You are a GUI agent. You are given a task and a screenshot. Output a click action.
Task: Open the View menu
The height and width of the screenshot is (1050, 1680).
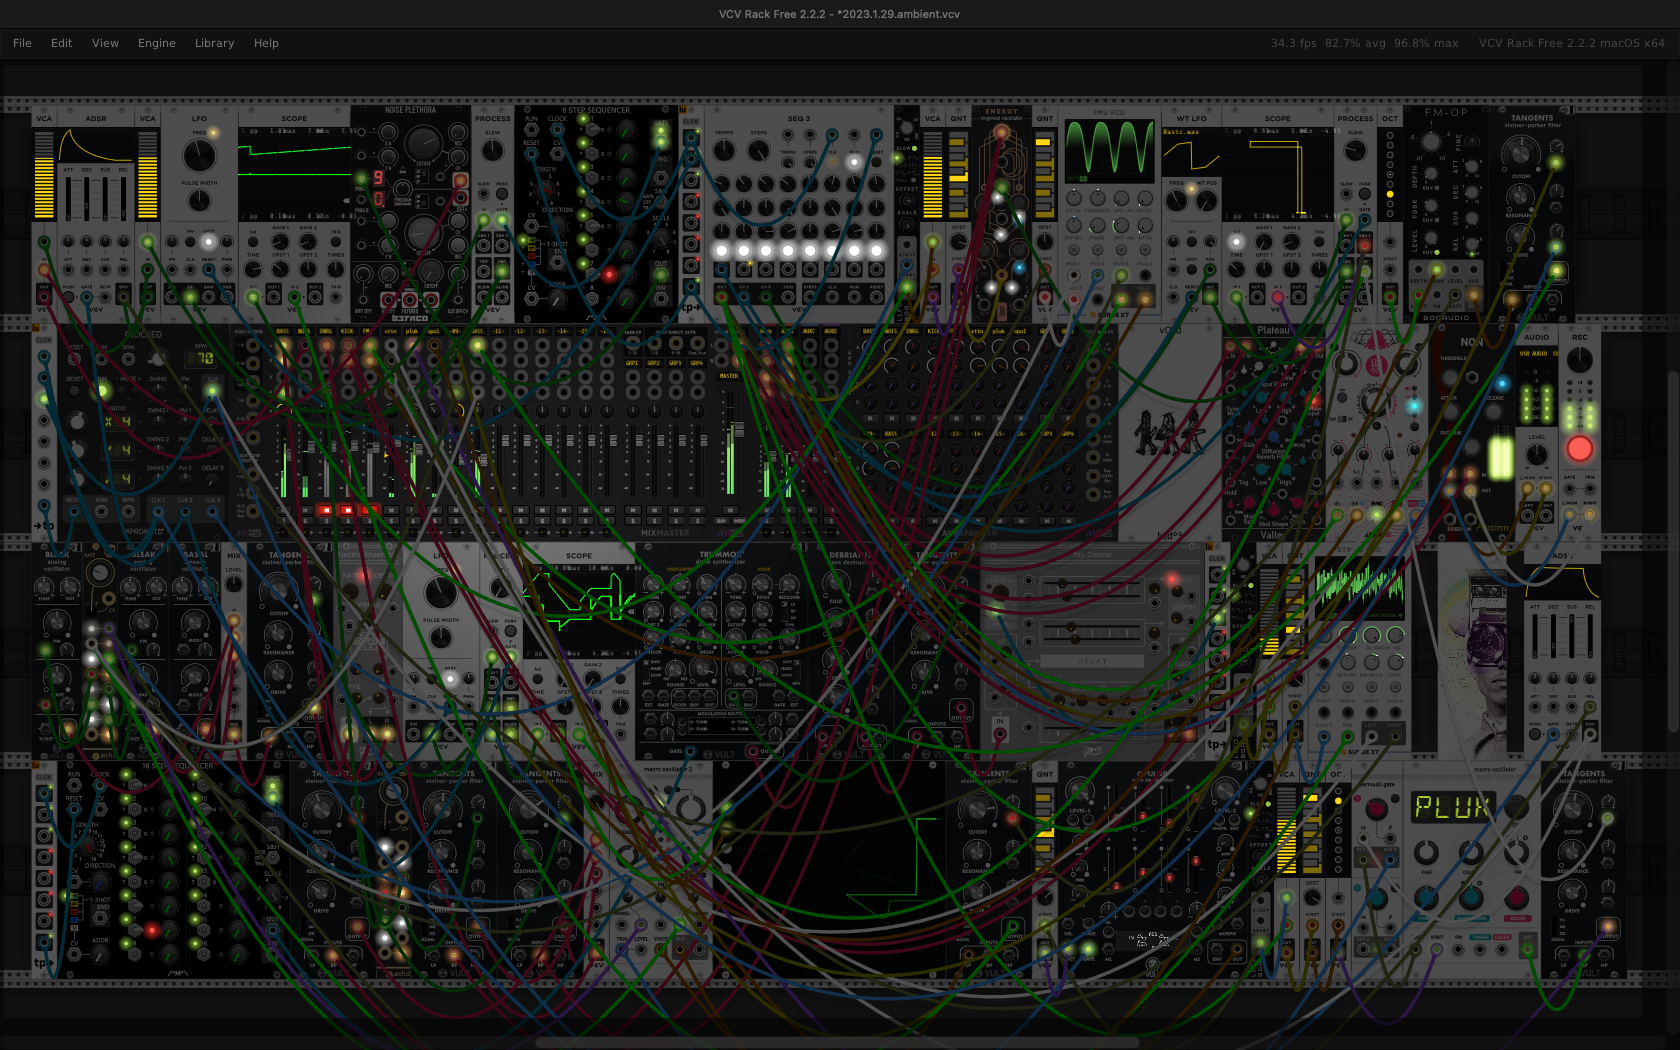tap(105, 43)
